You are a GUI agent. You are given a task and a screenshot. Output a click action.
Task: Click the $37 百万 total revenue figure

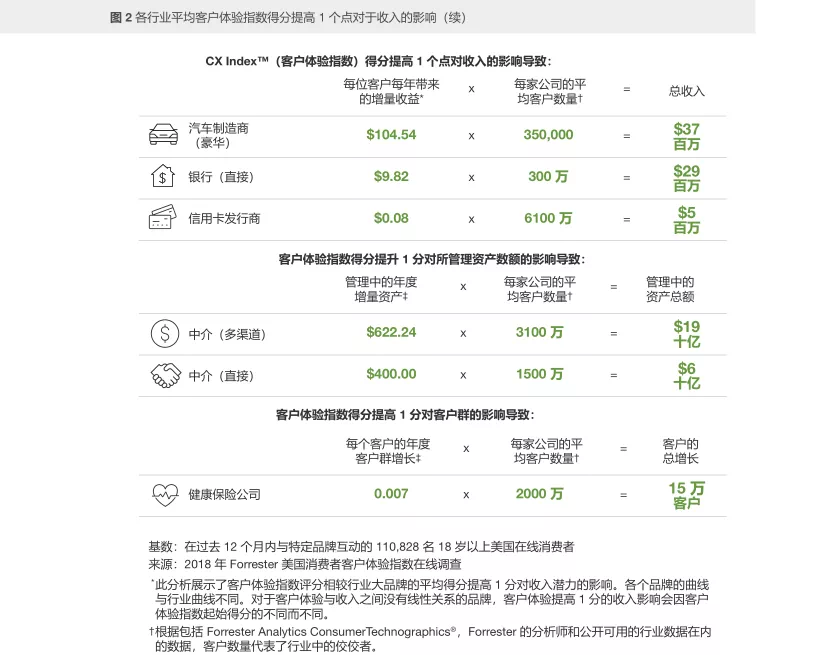pos(686,135)
